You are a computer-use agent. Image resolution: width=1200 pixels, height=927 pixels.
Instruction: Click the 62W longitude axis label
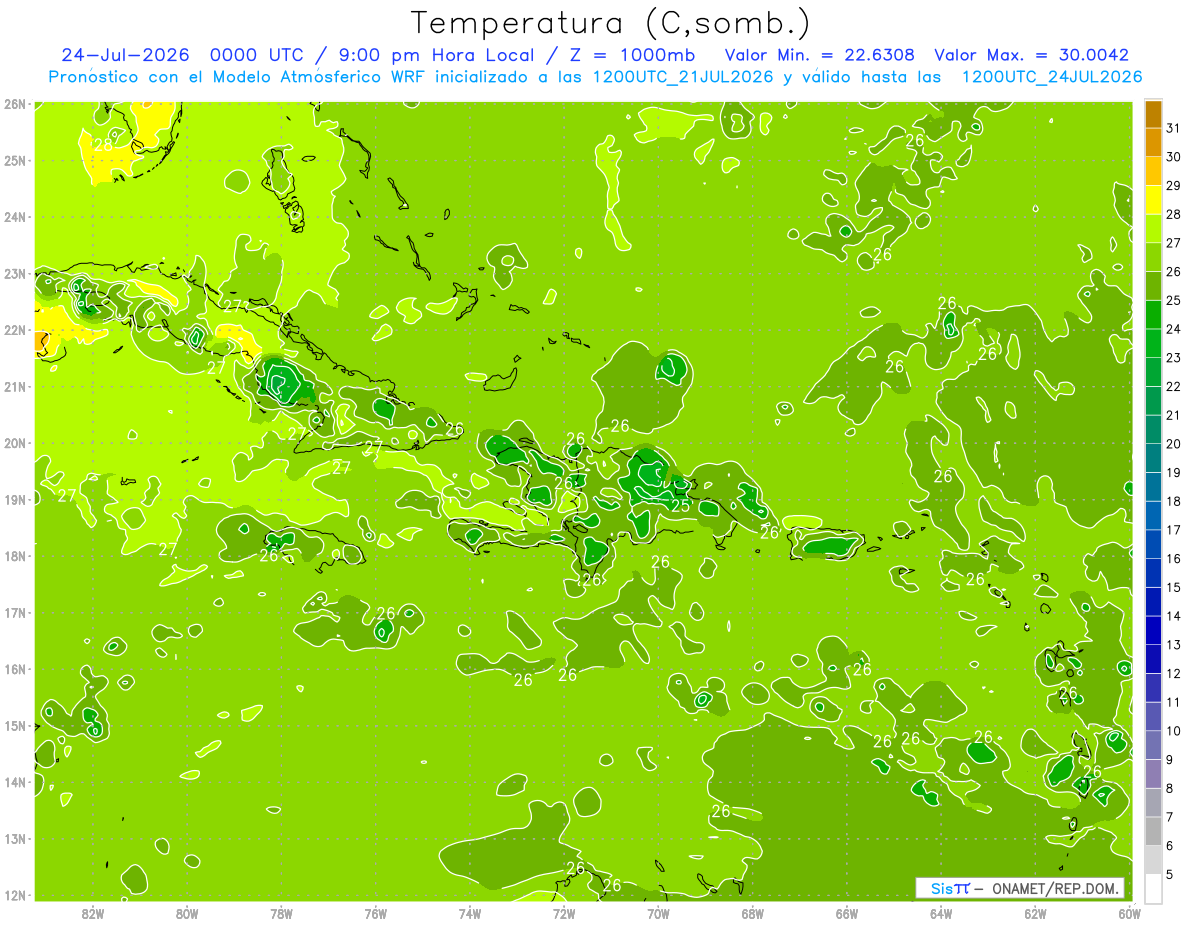click(x=1035, y=913)
